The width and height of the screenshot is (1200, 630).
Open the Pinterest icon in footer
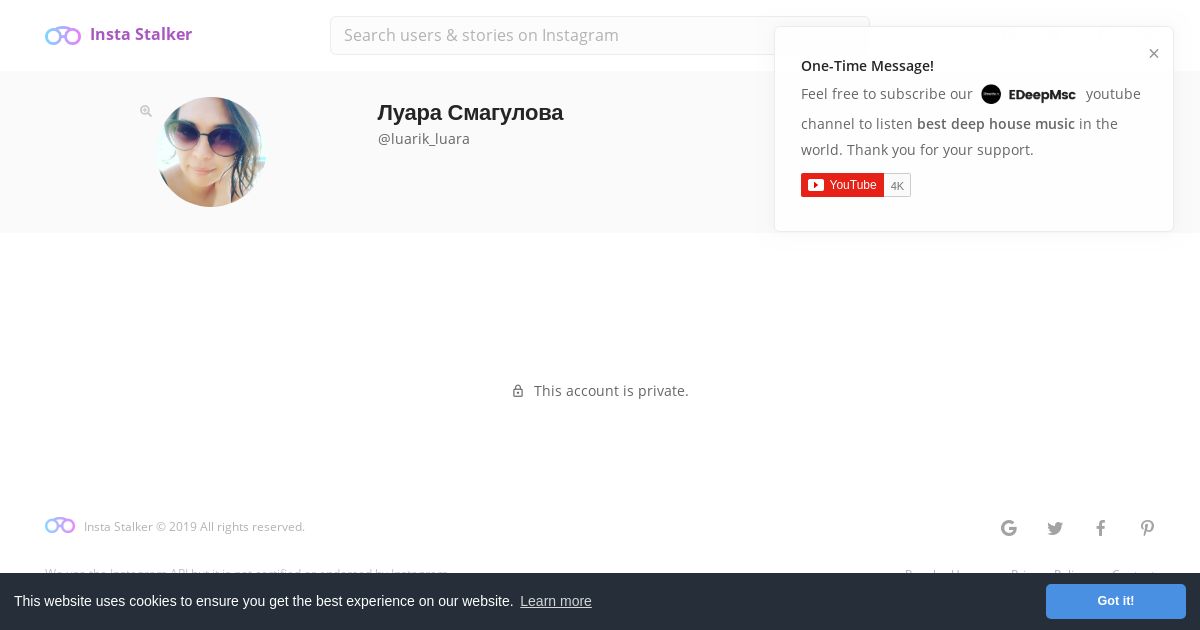tap(1147, 528)
